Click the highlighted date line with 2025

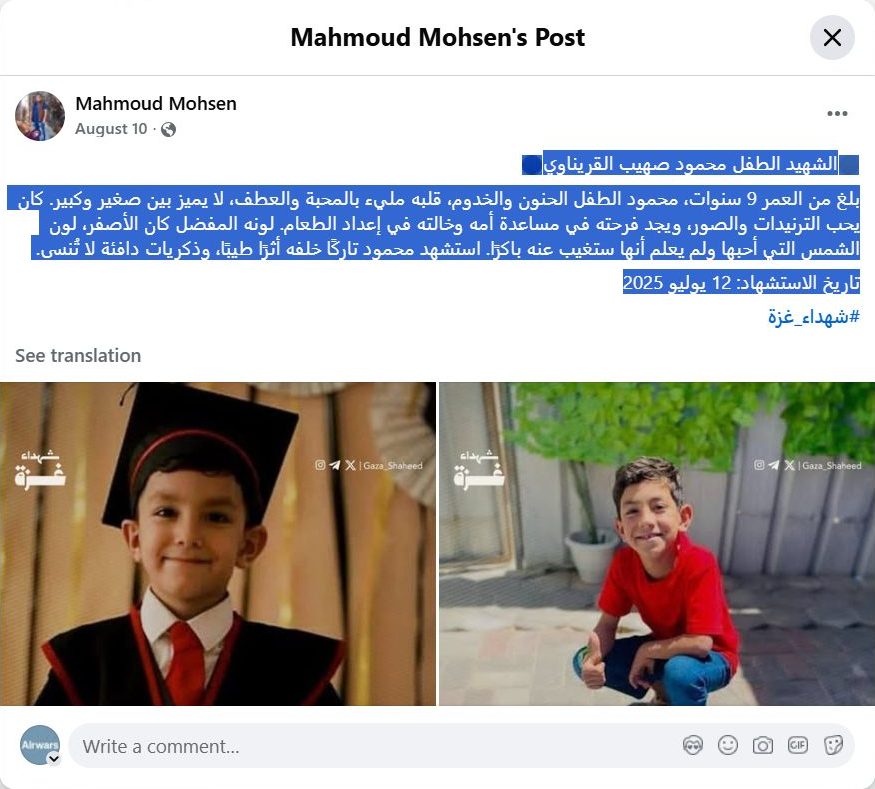point(741,283)
